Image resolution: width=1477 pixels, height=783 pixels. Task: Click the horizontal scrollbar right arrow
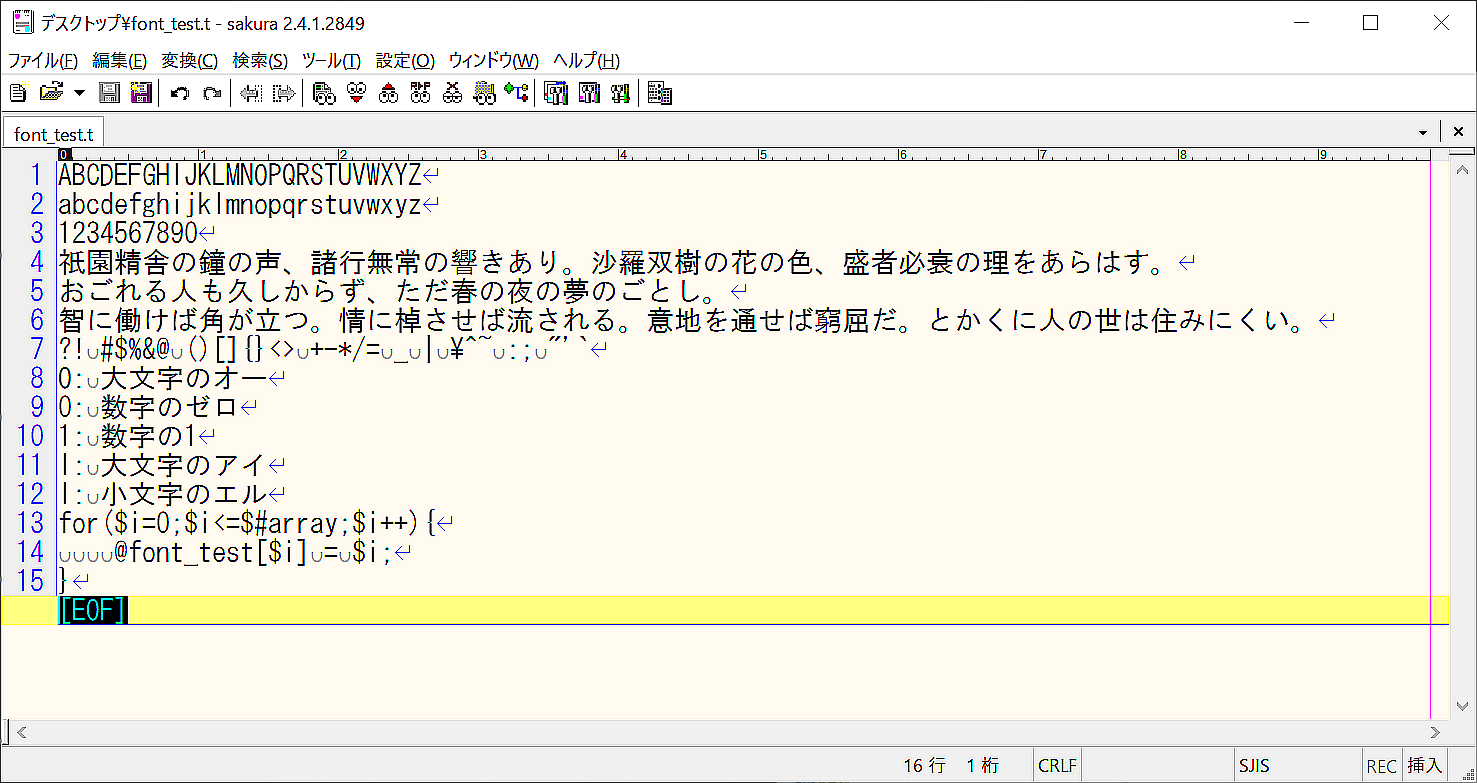click(x=1434, y=733)
